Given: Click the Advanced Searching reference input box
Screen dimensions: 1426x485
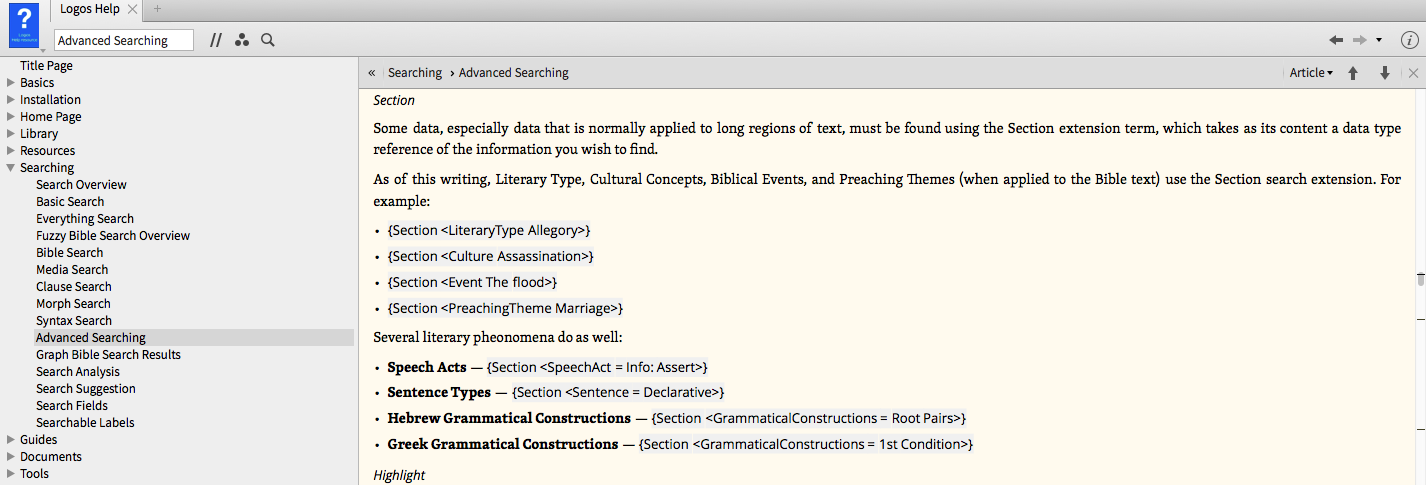Looking at the screenshot, I should coord(124,40).
